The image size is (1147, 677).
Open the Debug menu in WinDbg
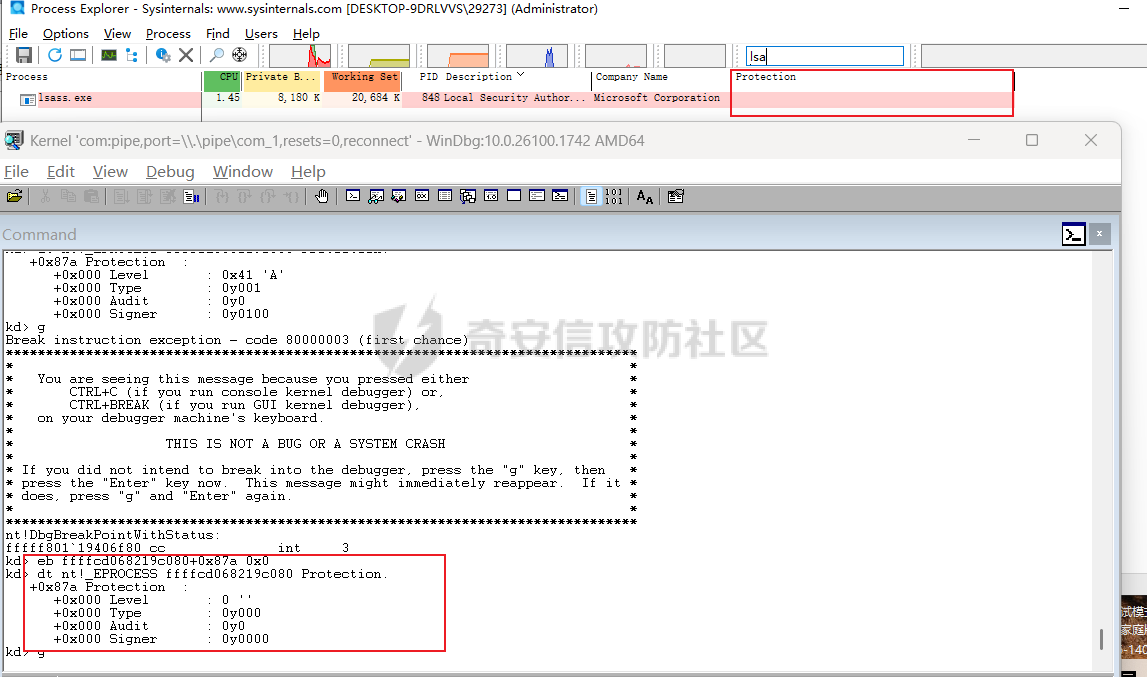(170, 172)
